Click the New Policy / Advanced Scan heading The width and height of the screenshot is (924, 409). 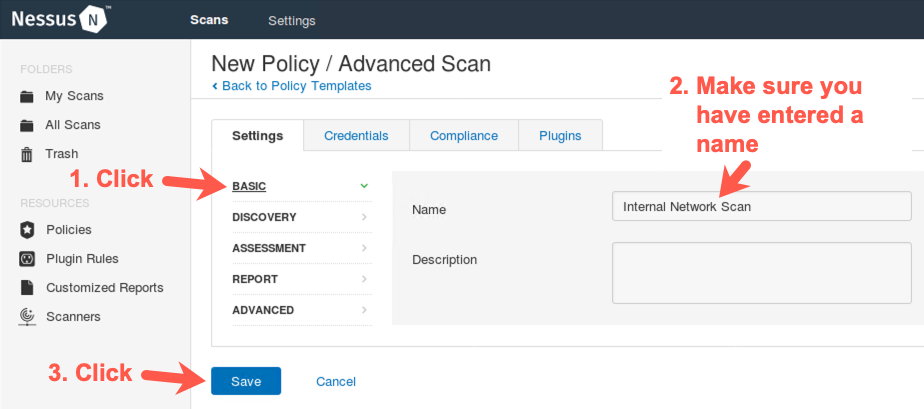351,64
